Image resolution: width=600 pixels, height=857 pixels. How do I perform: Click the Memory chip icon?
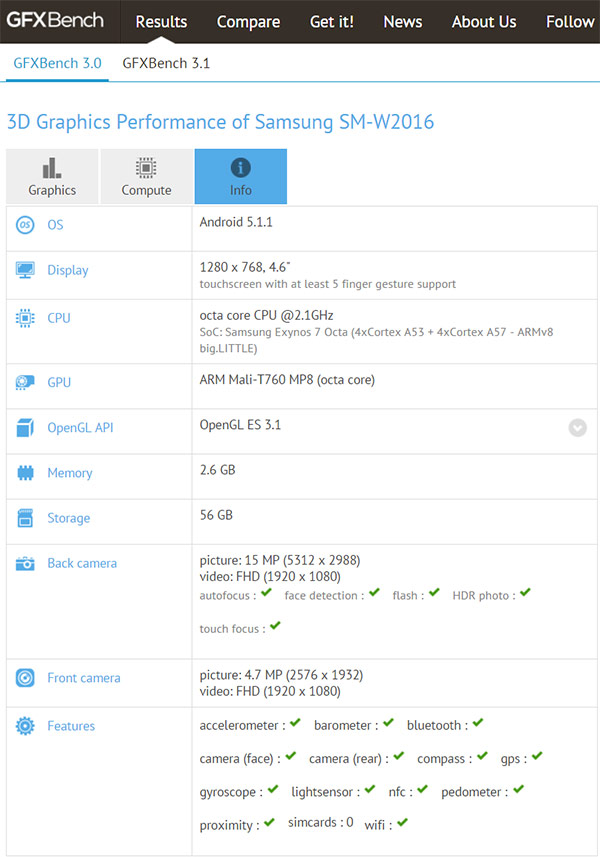[x=25, y=473]
